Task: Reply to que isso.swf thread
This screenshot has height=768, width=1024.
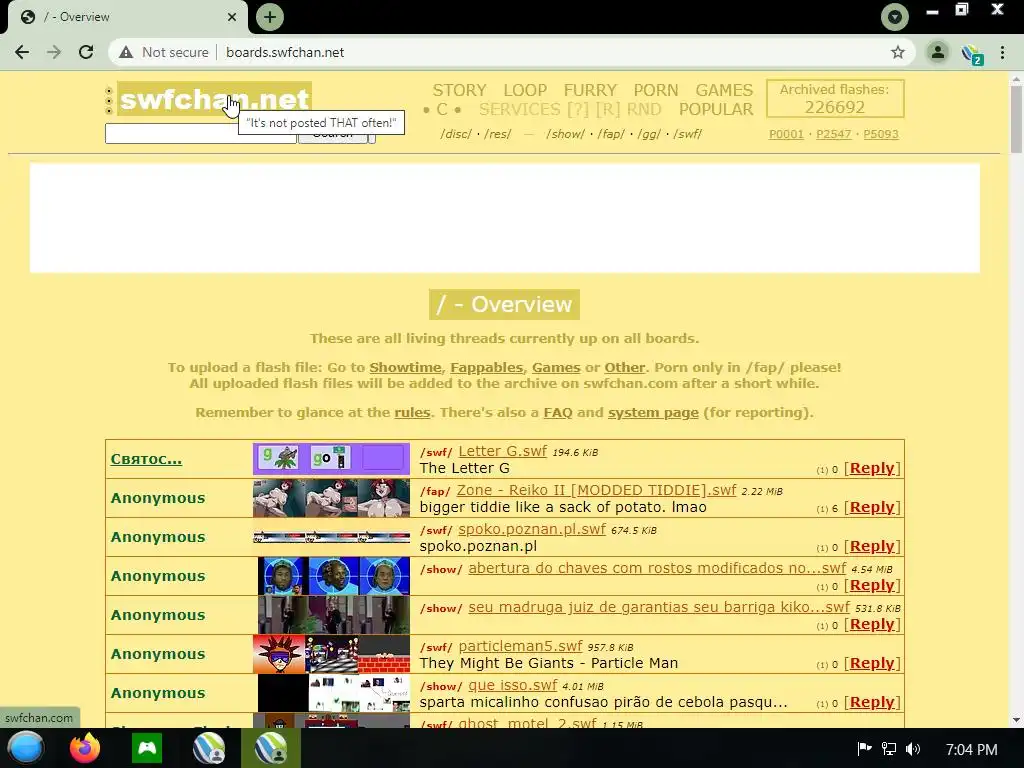Action: [872, 702]
